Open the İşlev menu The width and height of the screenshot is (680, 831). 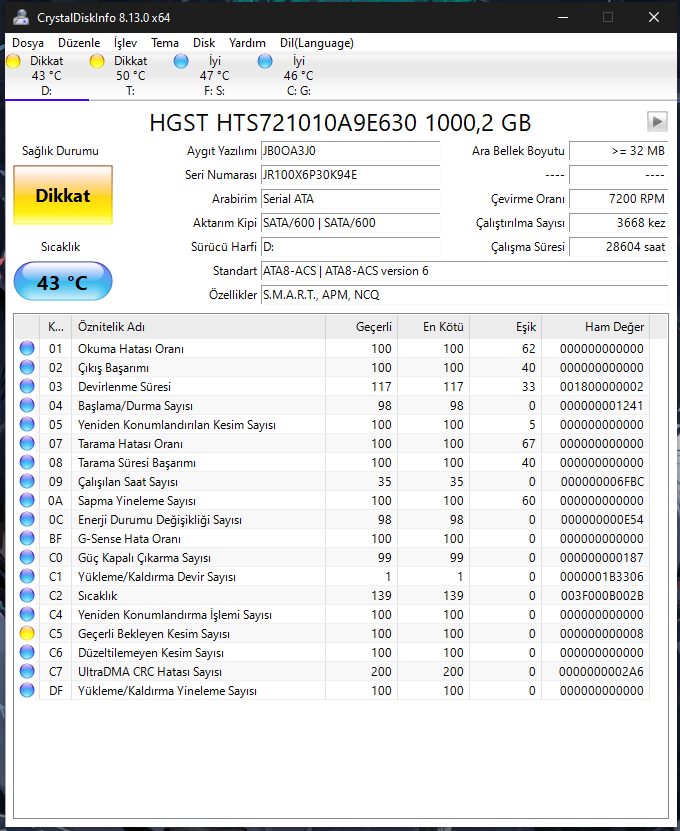(x=126, y=43)
